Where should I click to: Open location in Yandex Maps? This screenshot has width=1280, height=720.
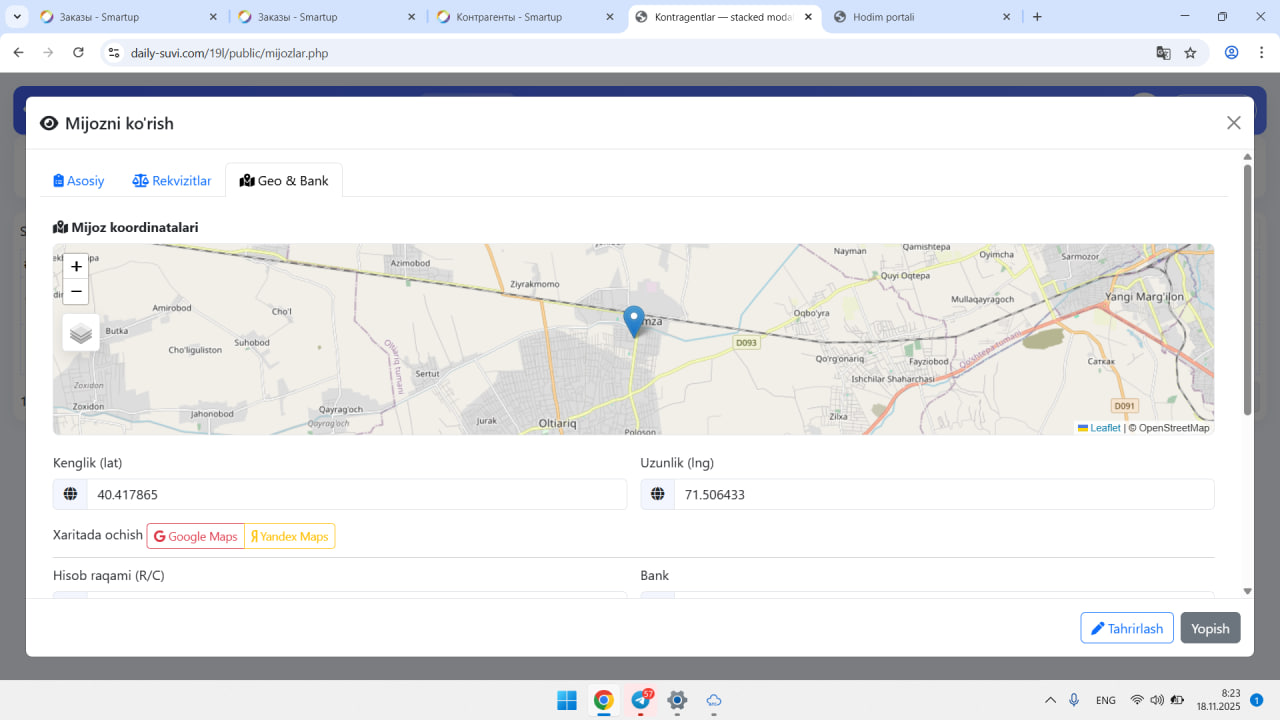coord(290,537)
